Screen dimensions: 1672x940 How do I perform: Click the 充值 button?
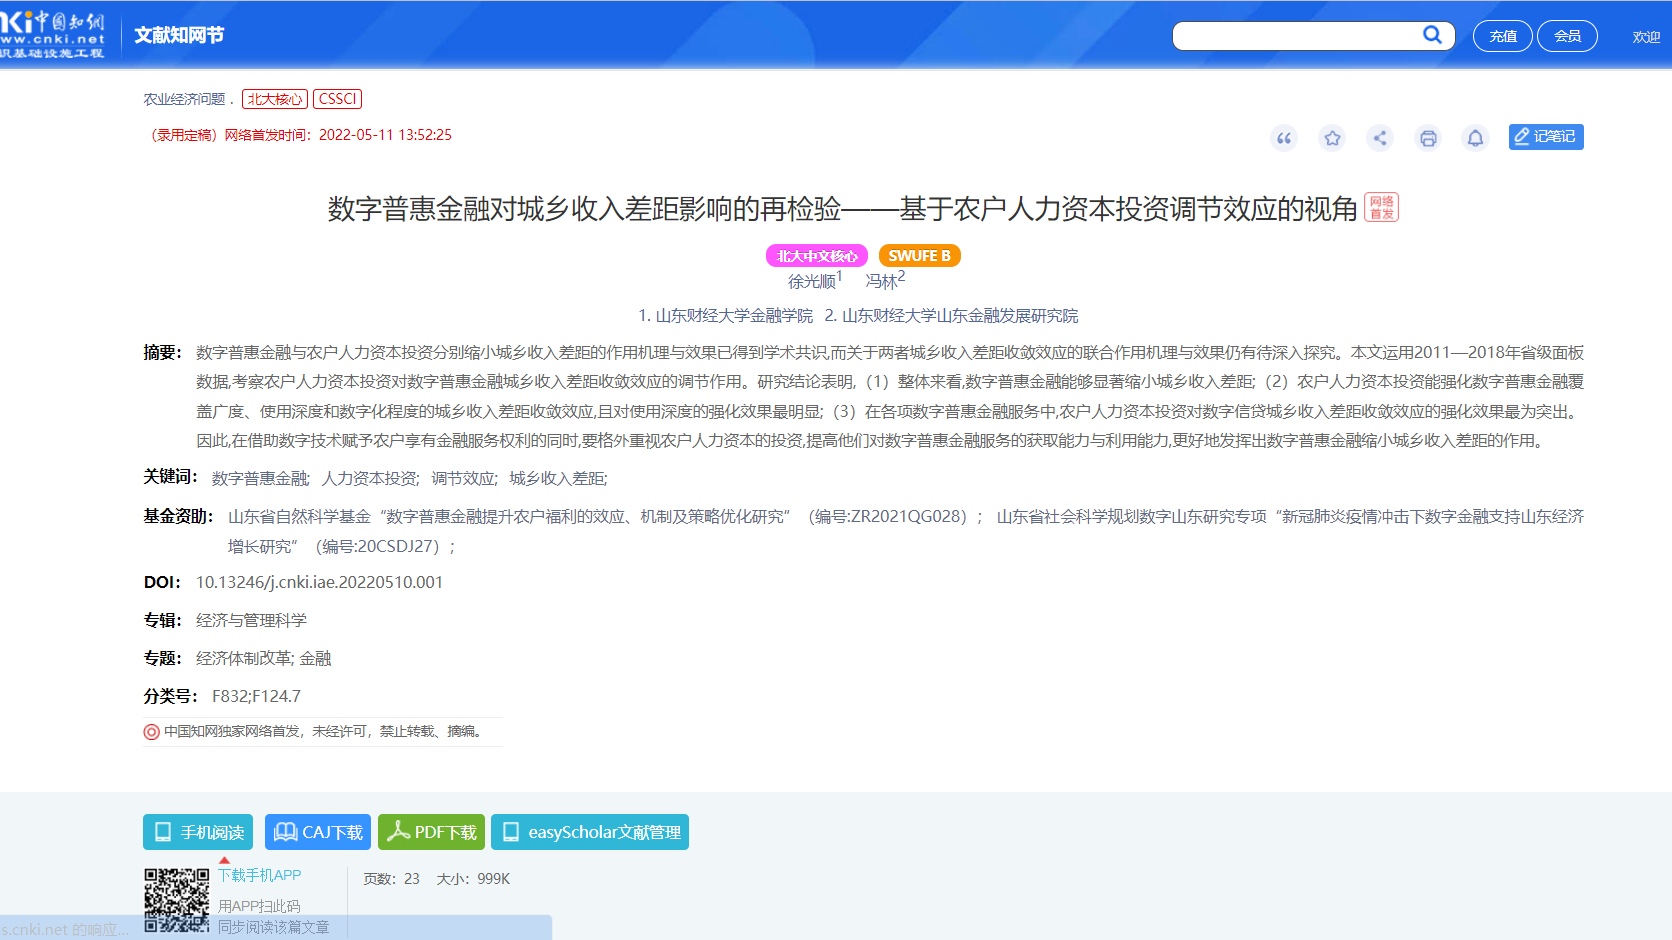tap(1503, 36)
